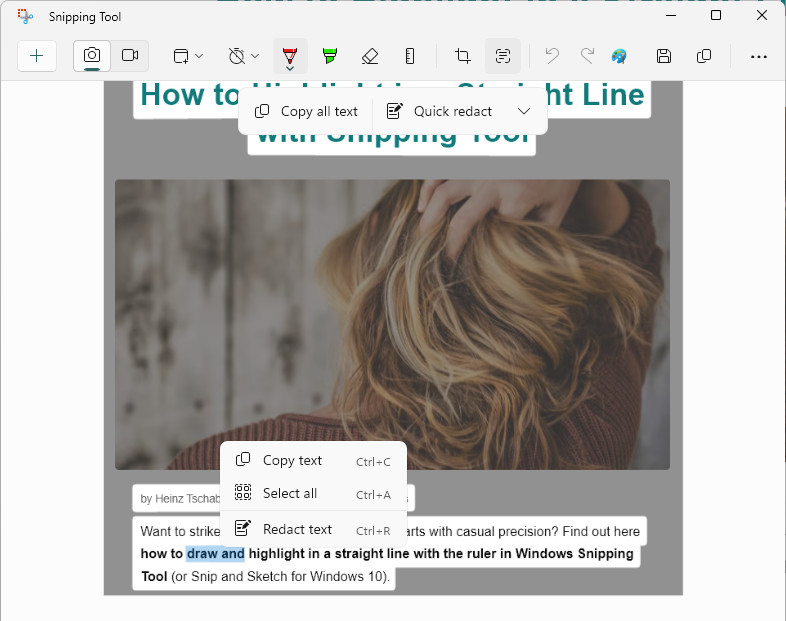Open the snipping mode rectangle dropdown
This screenshot has height=621, width=786.
coord(188,56)
